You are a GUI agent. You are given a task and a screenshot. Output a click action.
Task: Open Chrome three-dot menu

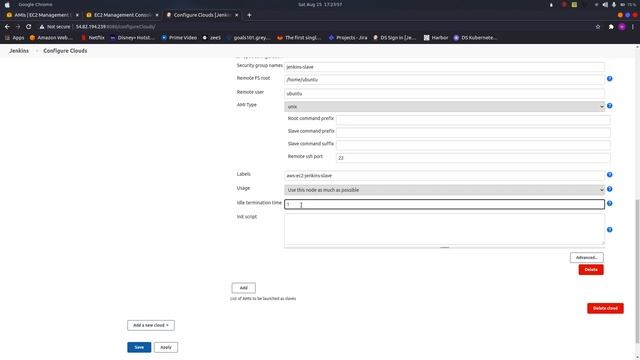[633, 27]
